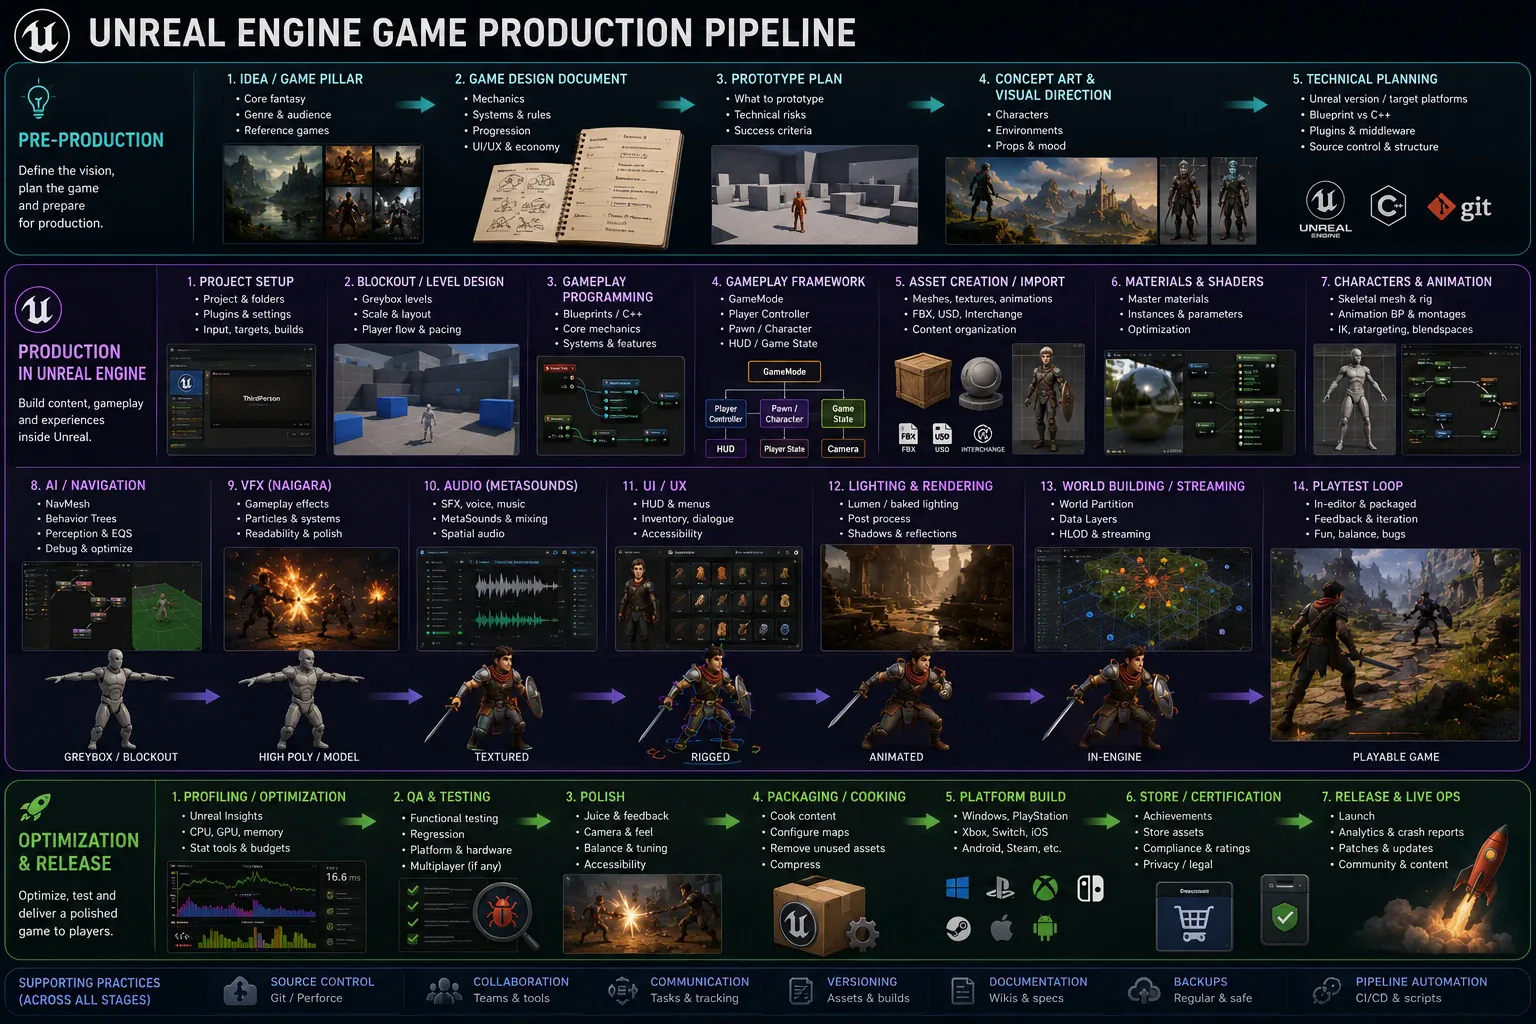Click the Nintendo Switch platform logo
This screenshot has height=1024, width=1536.
1090,888
